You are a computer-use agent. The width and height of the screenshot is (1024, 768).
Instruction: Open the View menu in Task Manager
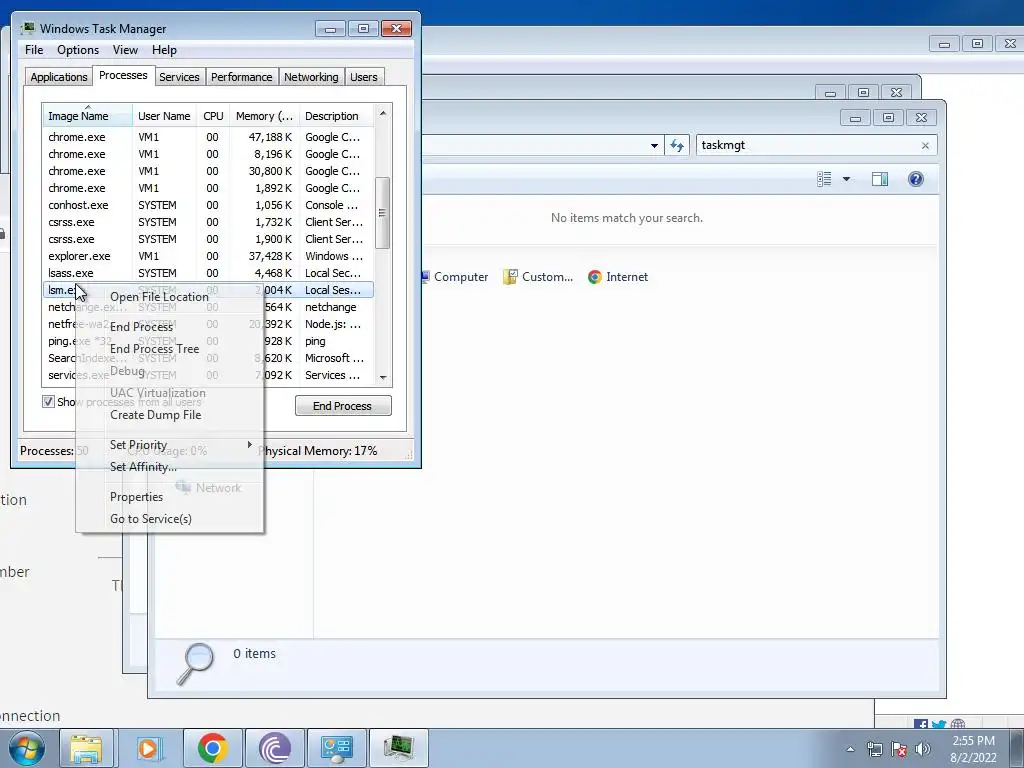click(x=125, y=50)
